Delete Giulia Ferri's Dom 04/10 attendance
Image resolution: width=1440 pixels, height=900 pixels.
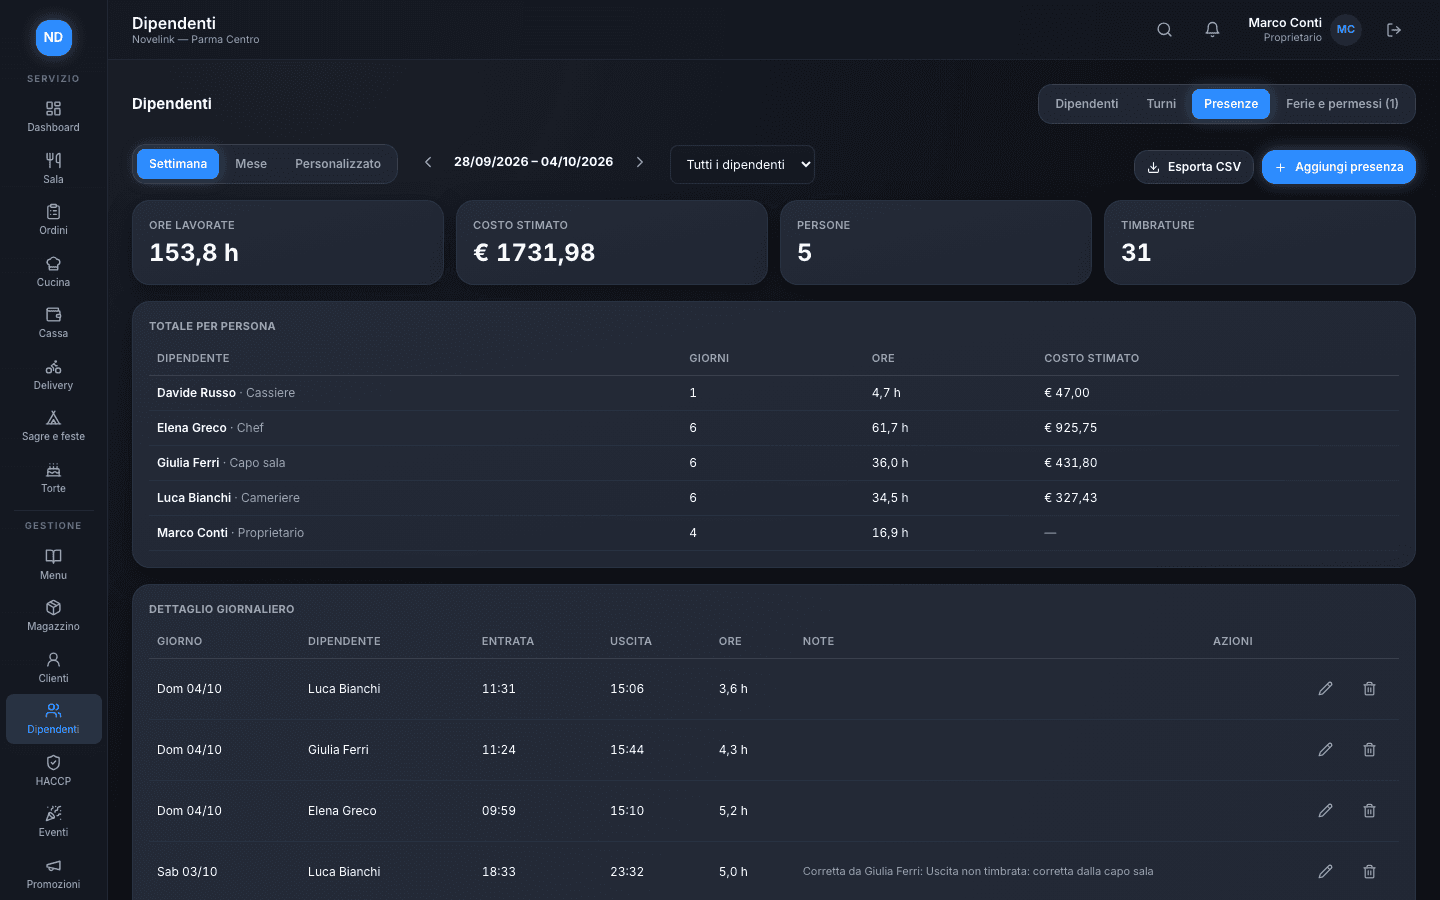coord(1369,750)
